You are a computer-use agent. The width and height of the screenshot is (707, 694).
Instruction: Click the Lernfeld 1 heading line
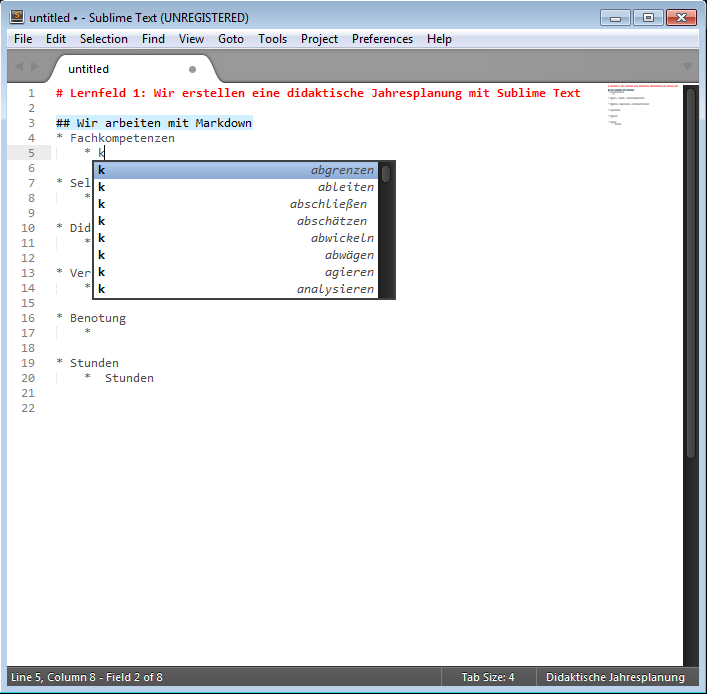[x=318, y=93]
